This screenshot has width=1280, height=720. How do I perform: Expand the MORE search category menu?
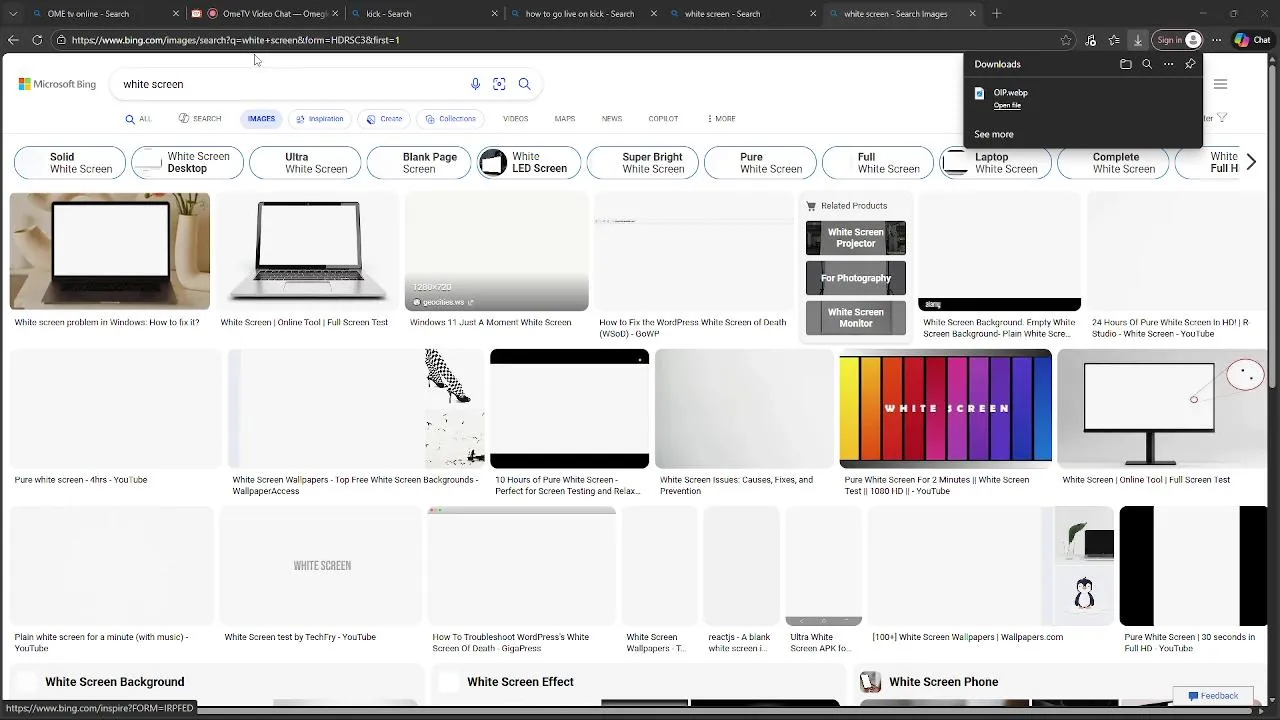tap(721, 118)
